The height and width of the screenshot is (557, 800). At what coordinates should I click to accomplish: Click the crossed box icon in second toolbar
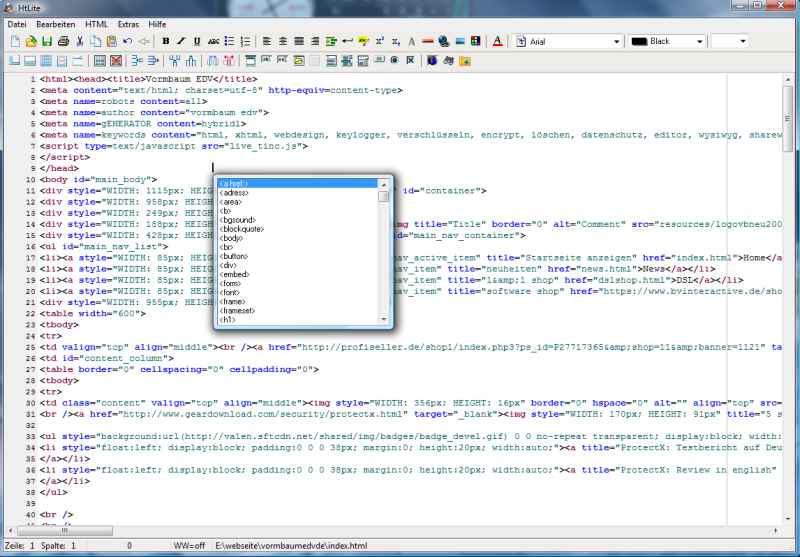pyautogui.click(x=410, y=61)
